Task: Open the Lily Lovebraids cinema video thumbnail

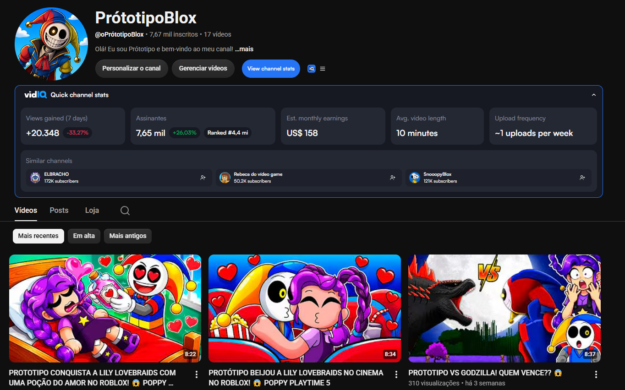Action: coord(305,308)
